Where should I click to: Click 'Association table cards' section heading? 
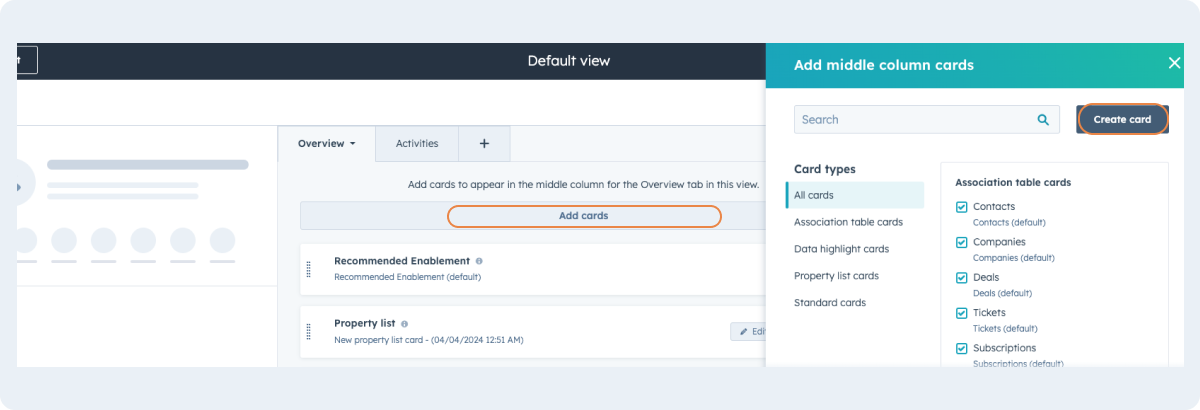coord(1013,183)
